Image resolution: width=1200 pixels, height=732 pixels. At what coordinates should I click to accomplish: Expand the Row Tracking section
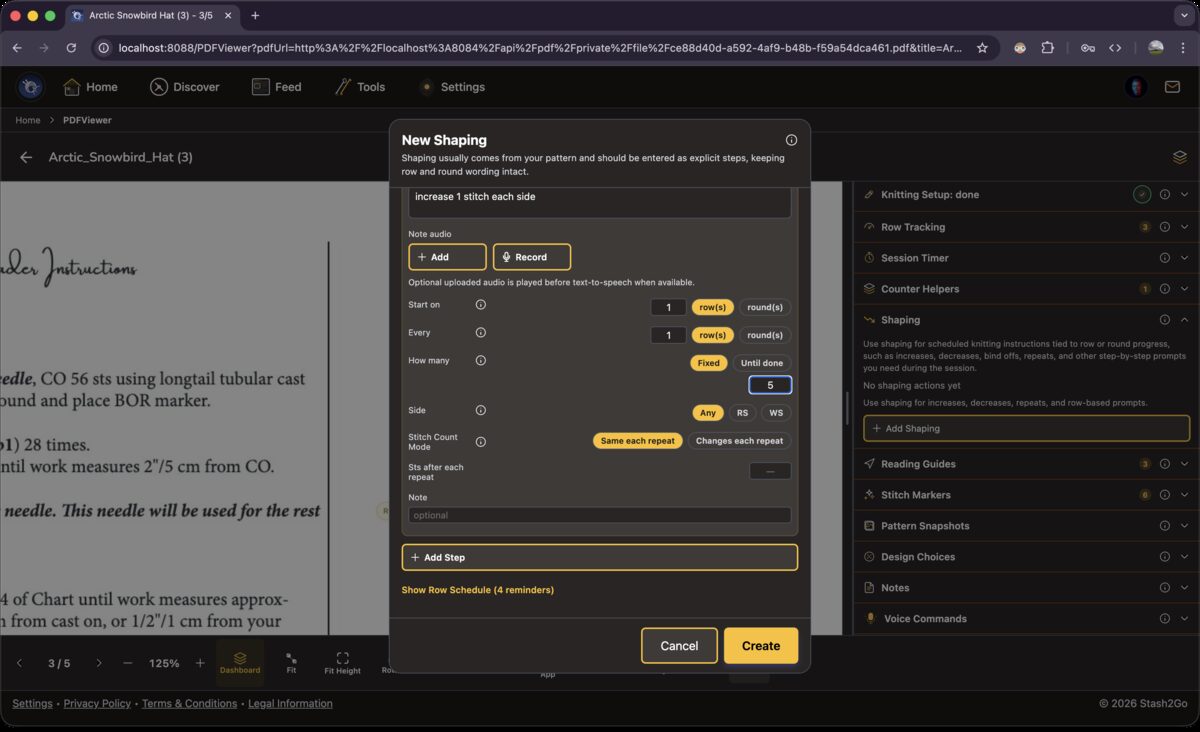click(x=1186, y=227)
